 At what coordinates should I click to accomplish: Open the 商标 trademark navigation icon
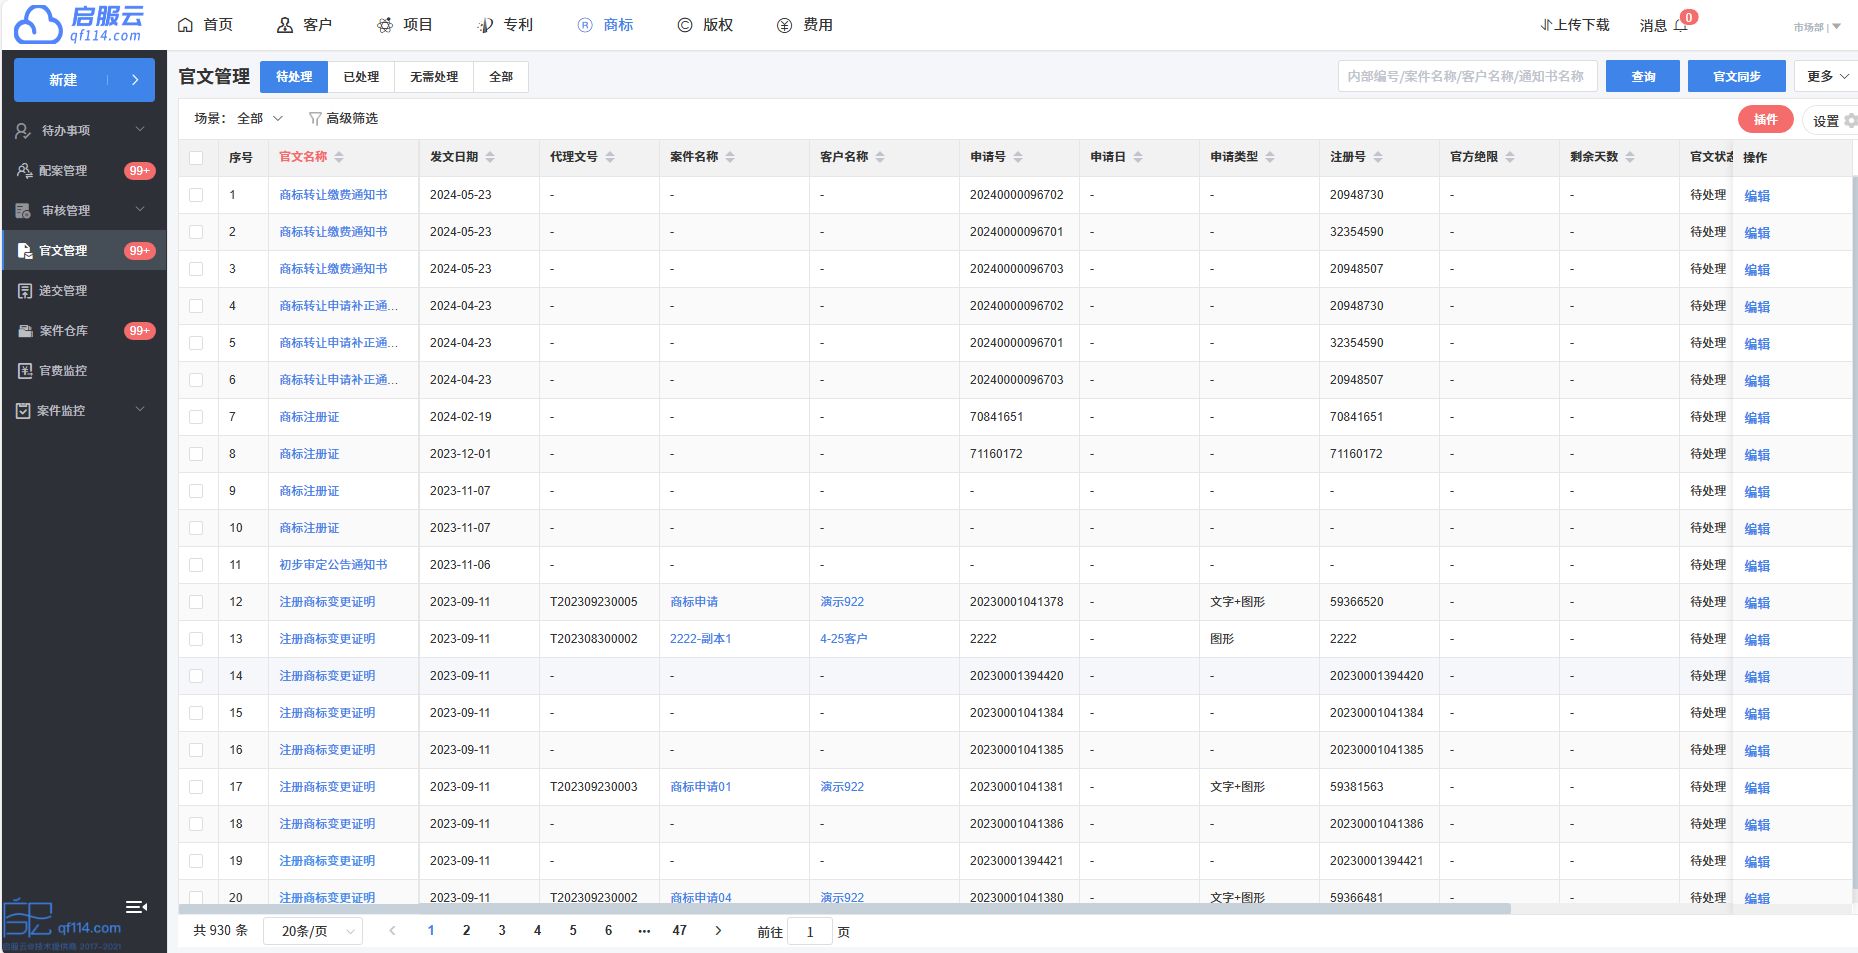click(x=585, y=25)
